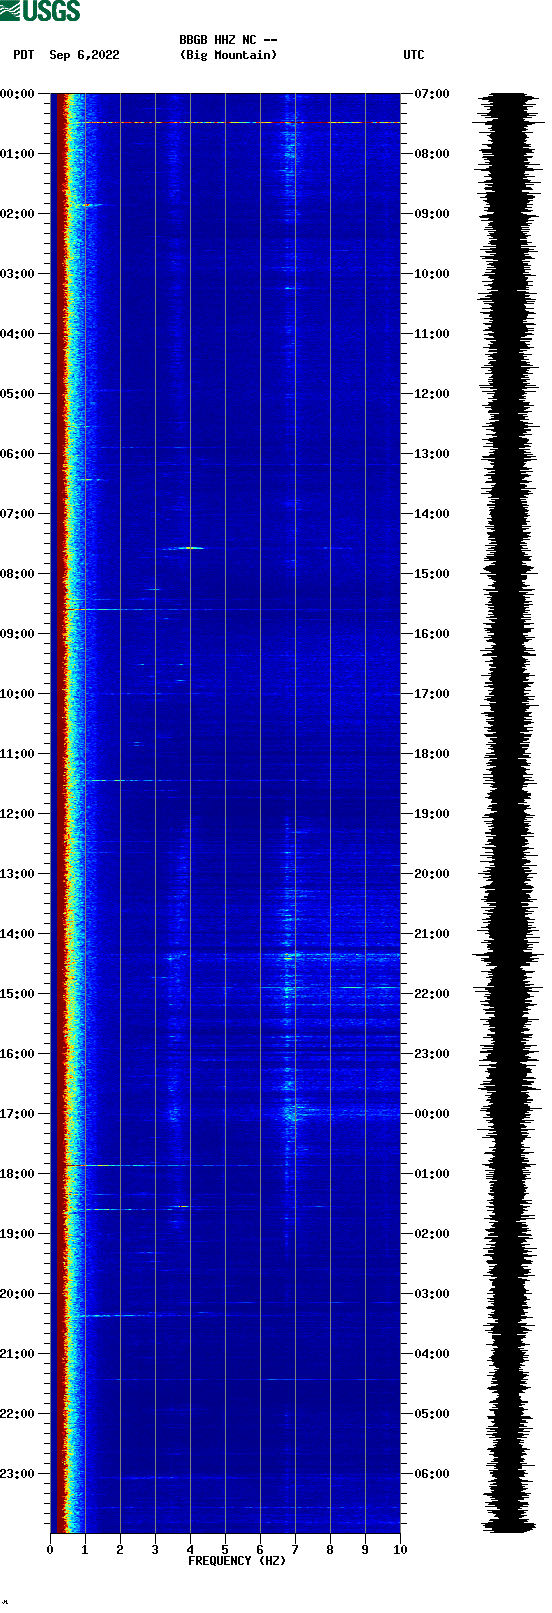552x1613 pixels.
Task: Click frequency axis tick label '8' below spectrogram
Action: pos(330,1550)
